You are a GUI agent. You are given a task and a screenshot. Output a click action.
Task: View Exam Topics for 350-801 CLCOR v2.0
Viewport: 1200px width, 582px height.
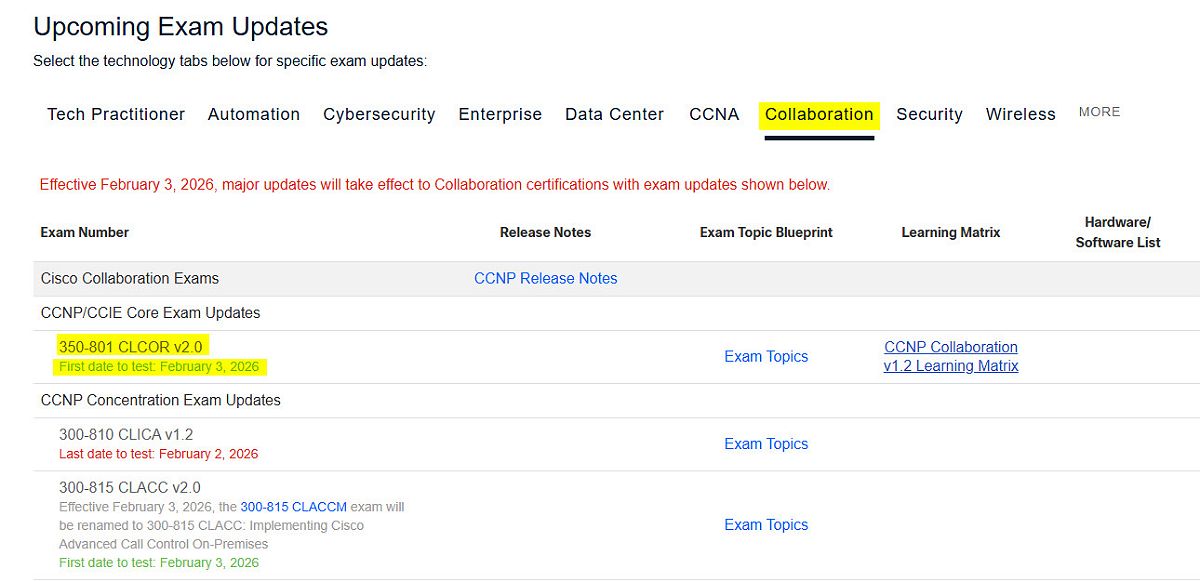[x=766, y=356]
